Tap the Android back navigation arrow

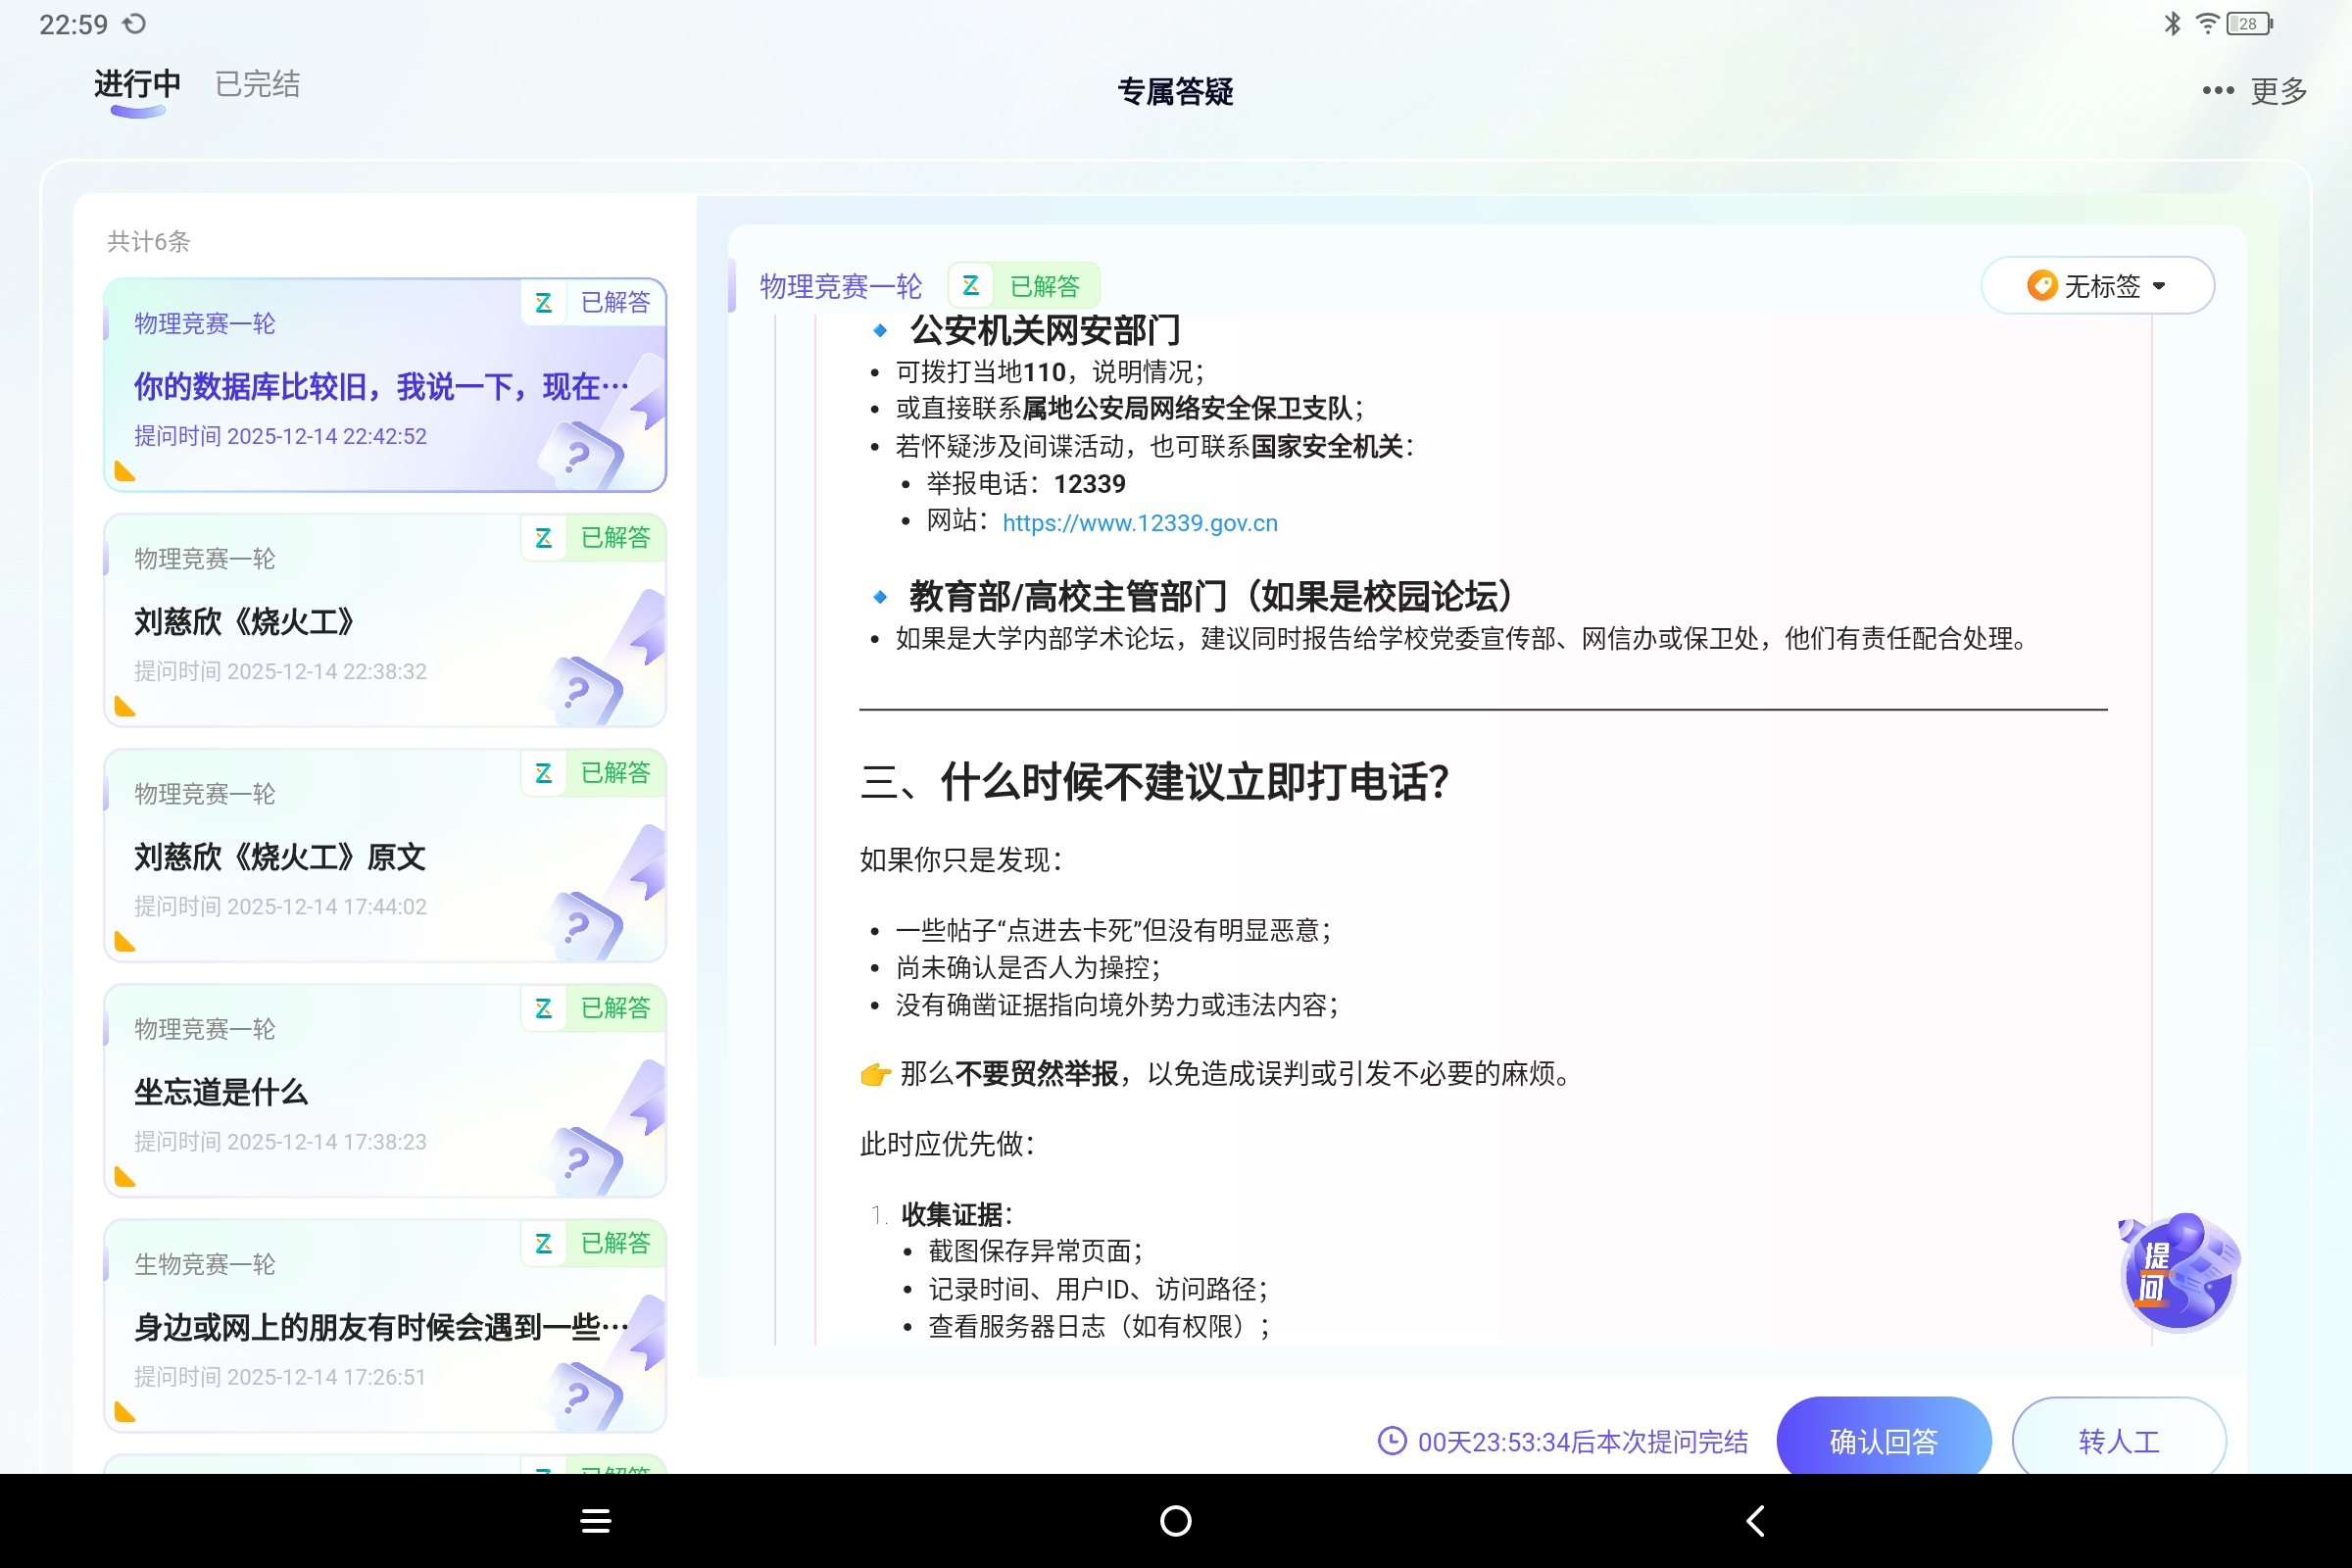(x=1755, y=1520)
